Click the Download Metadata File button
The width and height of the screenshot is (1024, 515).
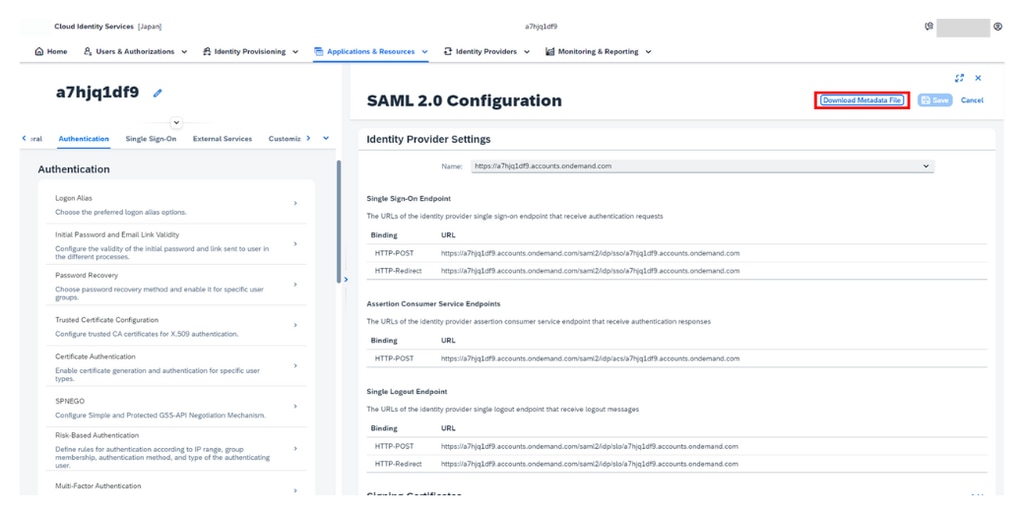(861, 100)
